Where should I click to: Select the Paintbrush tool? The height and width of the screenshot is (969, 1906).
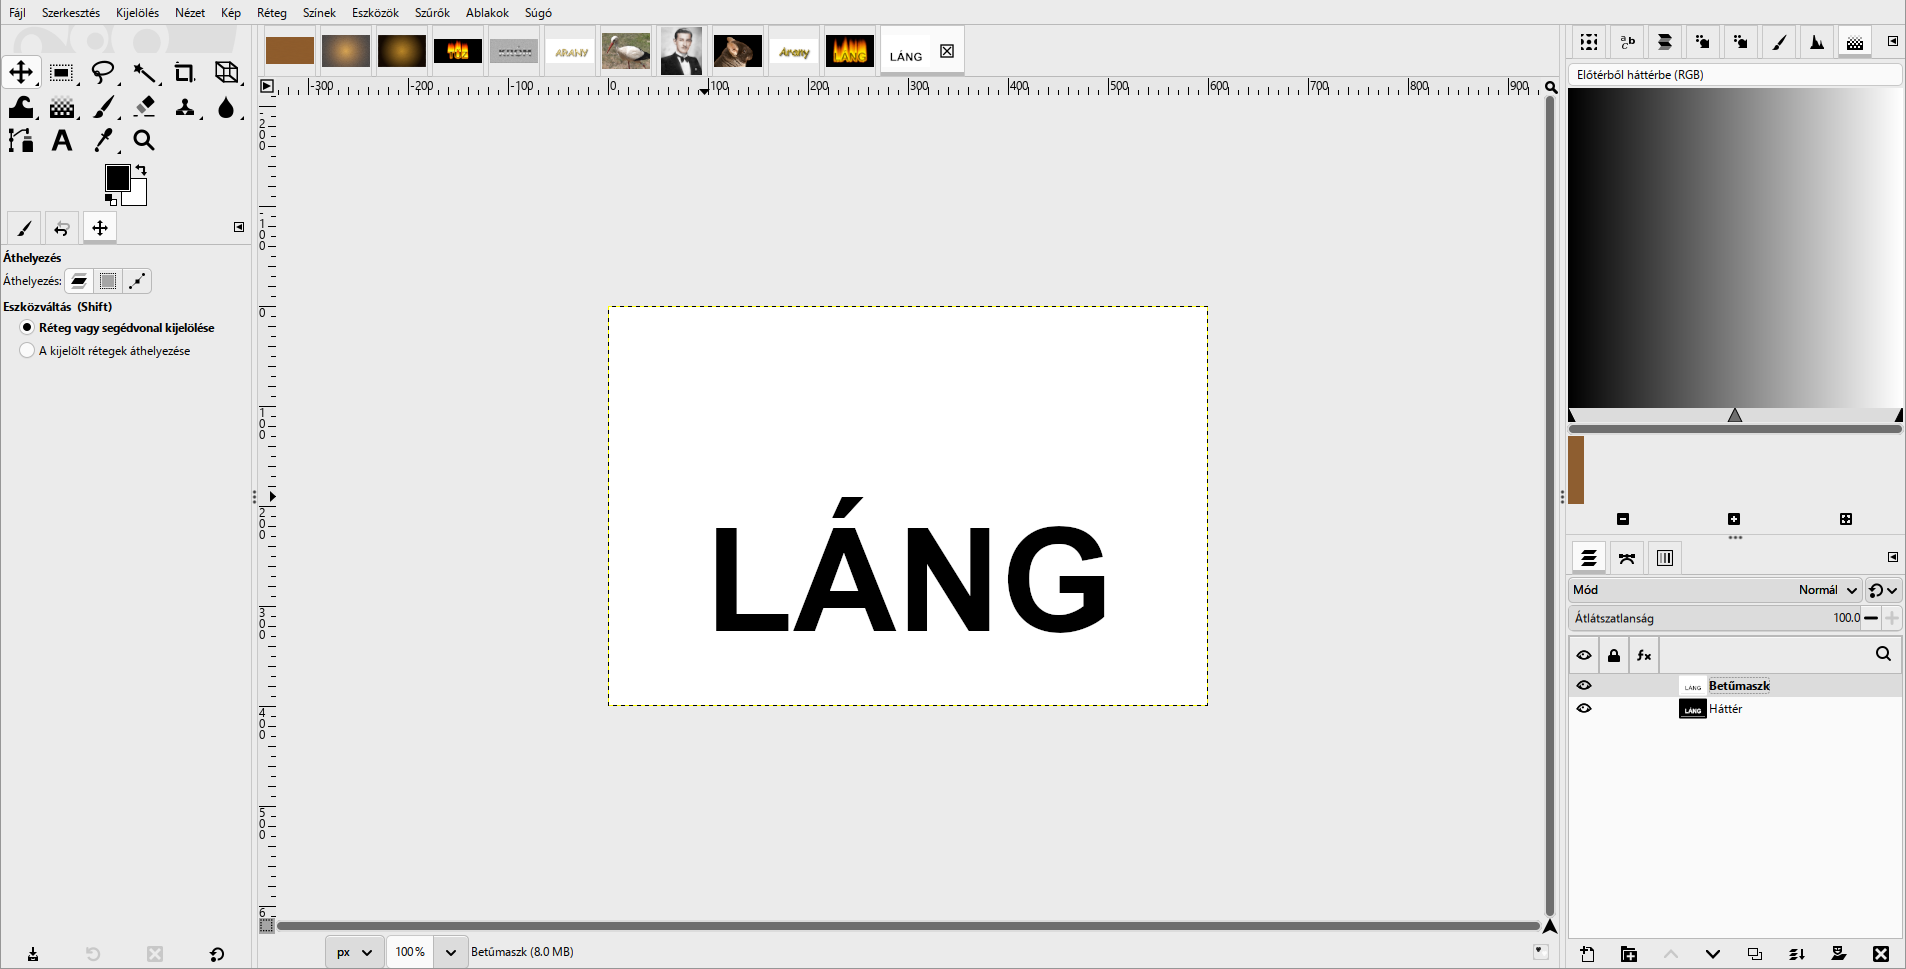(x=103, y=107)
